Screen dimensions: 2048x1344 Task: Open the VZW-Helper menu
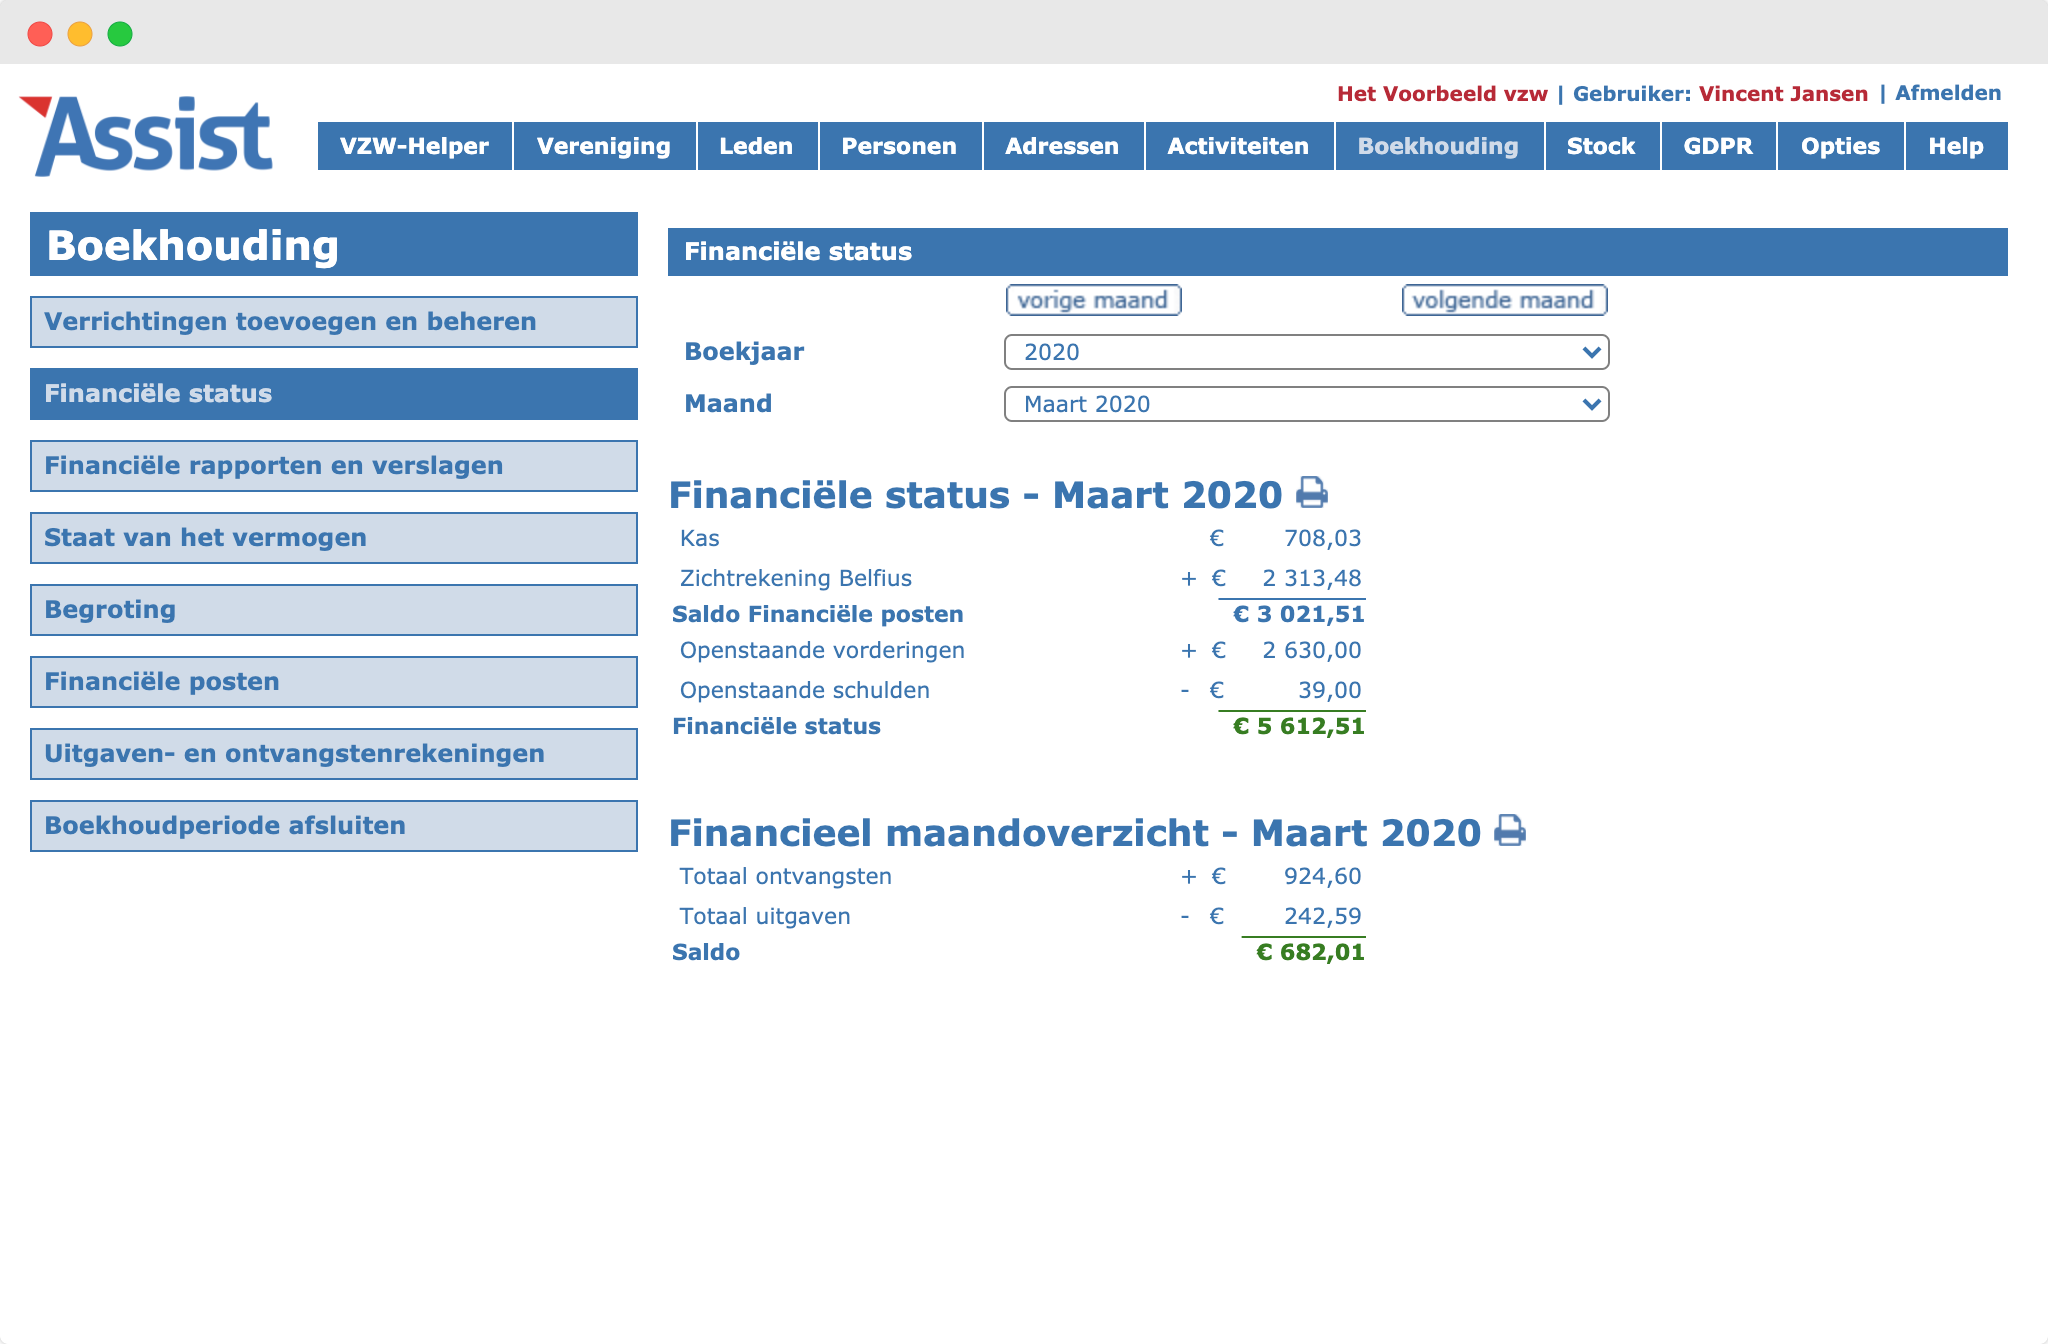point(415,146)
